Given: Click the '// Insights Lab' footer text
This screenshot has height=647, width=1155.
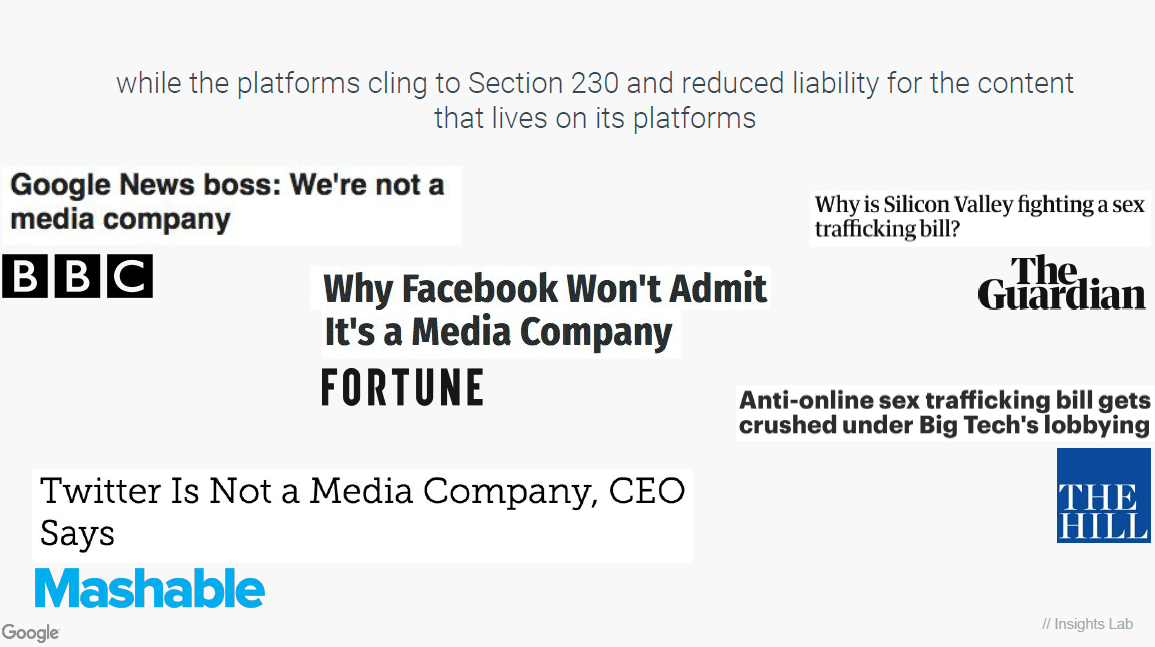Looking at the screenshot, I should (1087, 624).
